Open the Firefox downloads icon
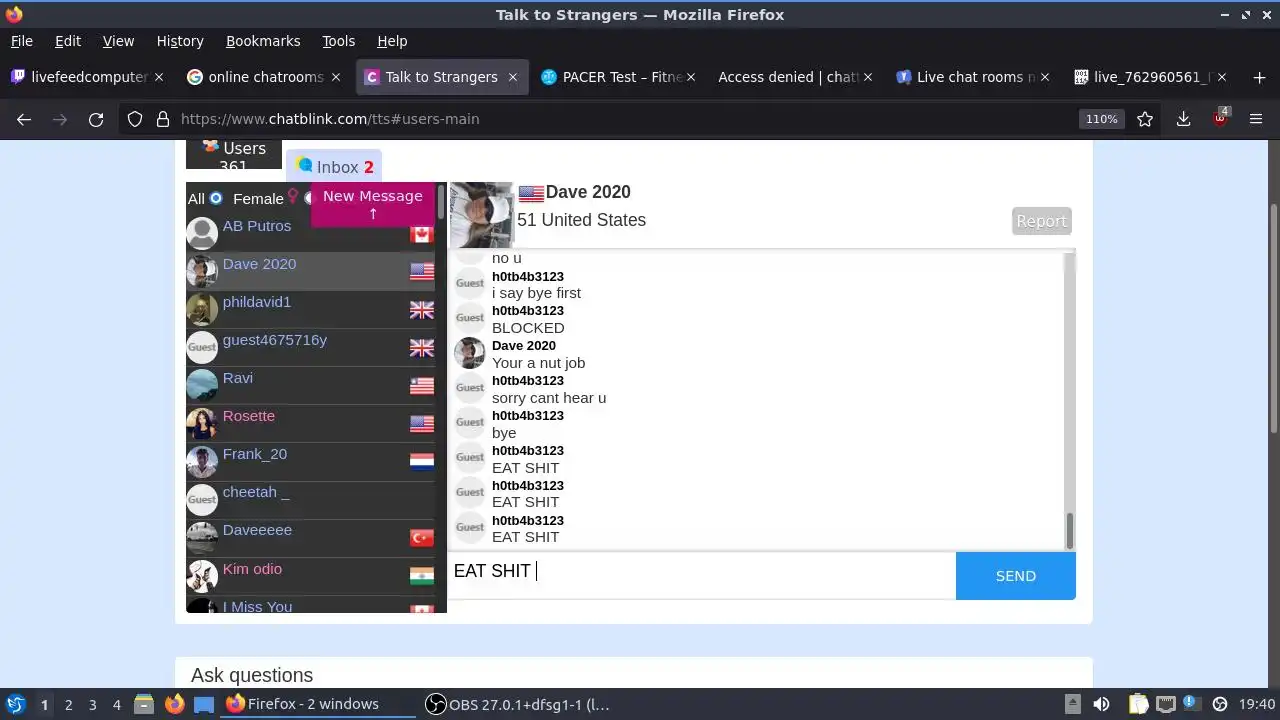Viewport: 1280px width, 720px height. (1183, 119)
